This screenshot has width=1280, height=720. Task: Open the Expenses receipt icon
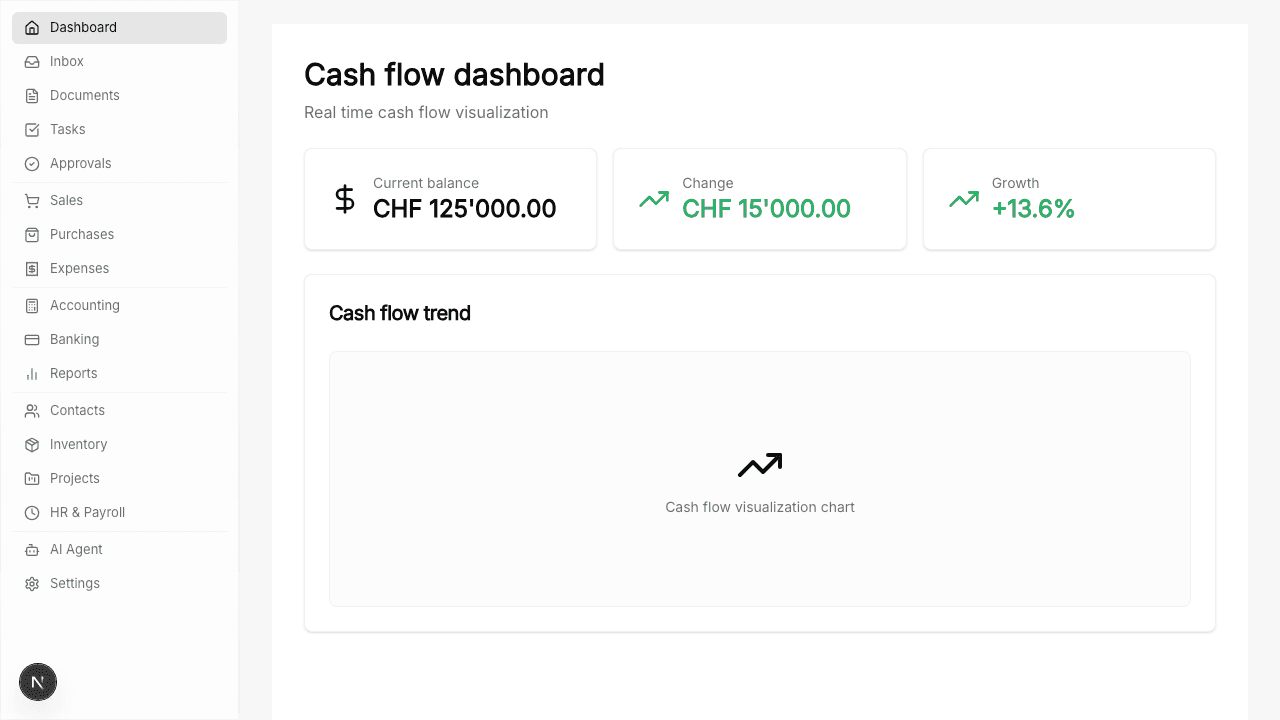pyautogui.click(x=33, y=268)
